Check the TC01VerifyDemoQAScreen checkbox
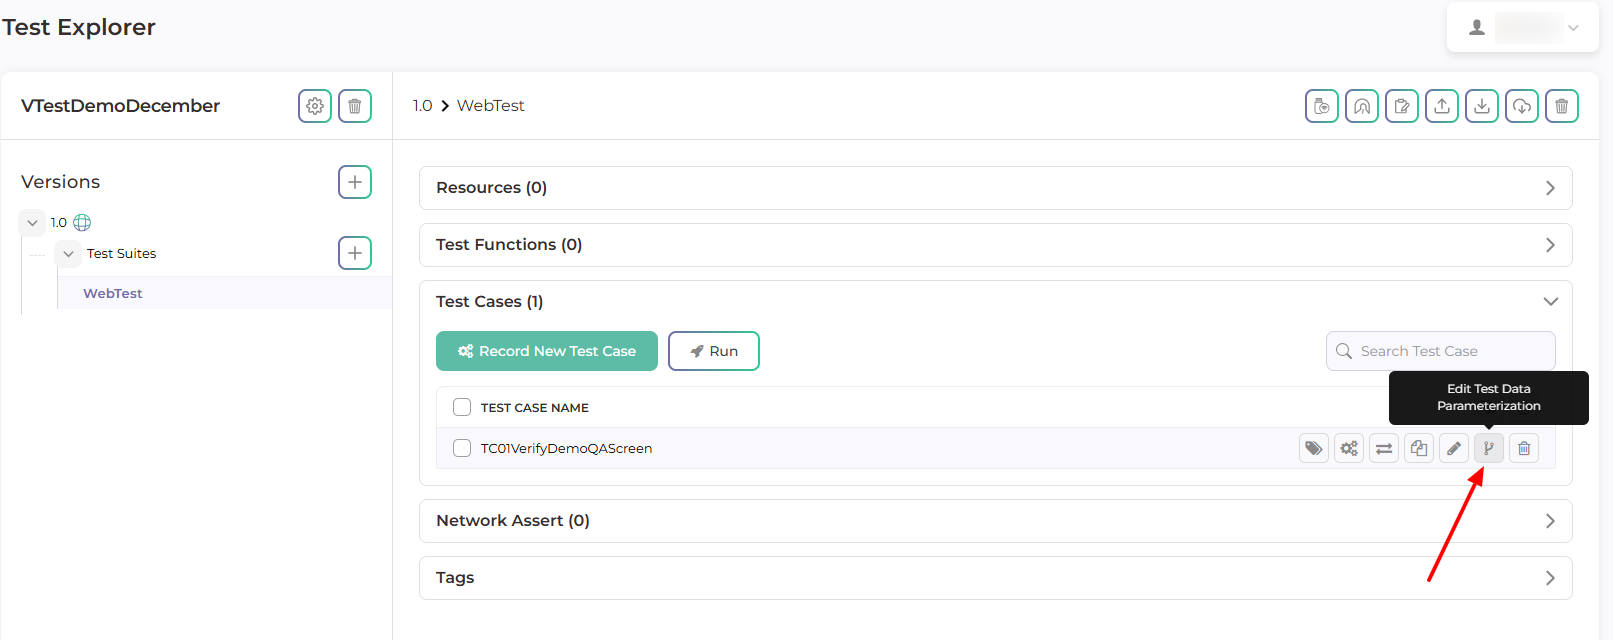1613x640 pixels. [462, 448]
